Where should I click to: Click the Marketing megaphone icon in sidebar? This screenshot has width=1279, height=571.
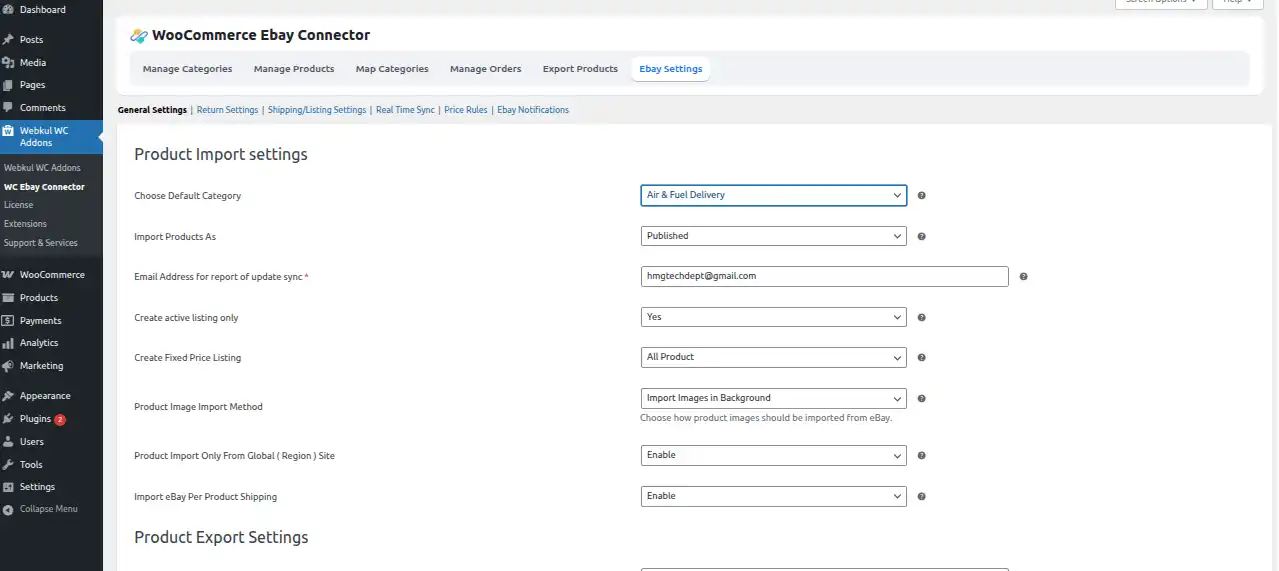pyautogui.click(x=9, y=366)
